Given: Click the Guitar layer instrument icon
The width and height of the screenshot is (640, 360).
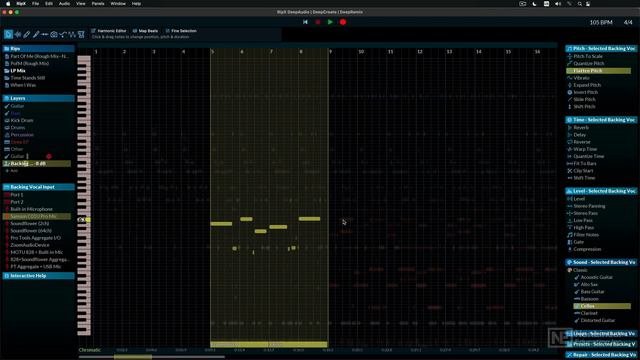Looking at the screenshot, I should pos(7,106).
